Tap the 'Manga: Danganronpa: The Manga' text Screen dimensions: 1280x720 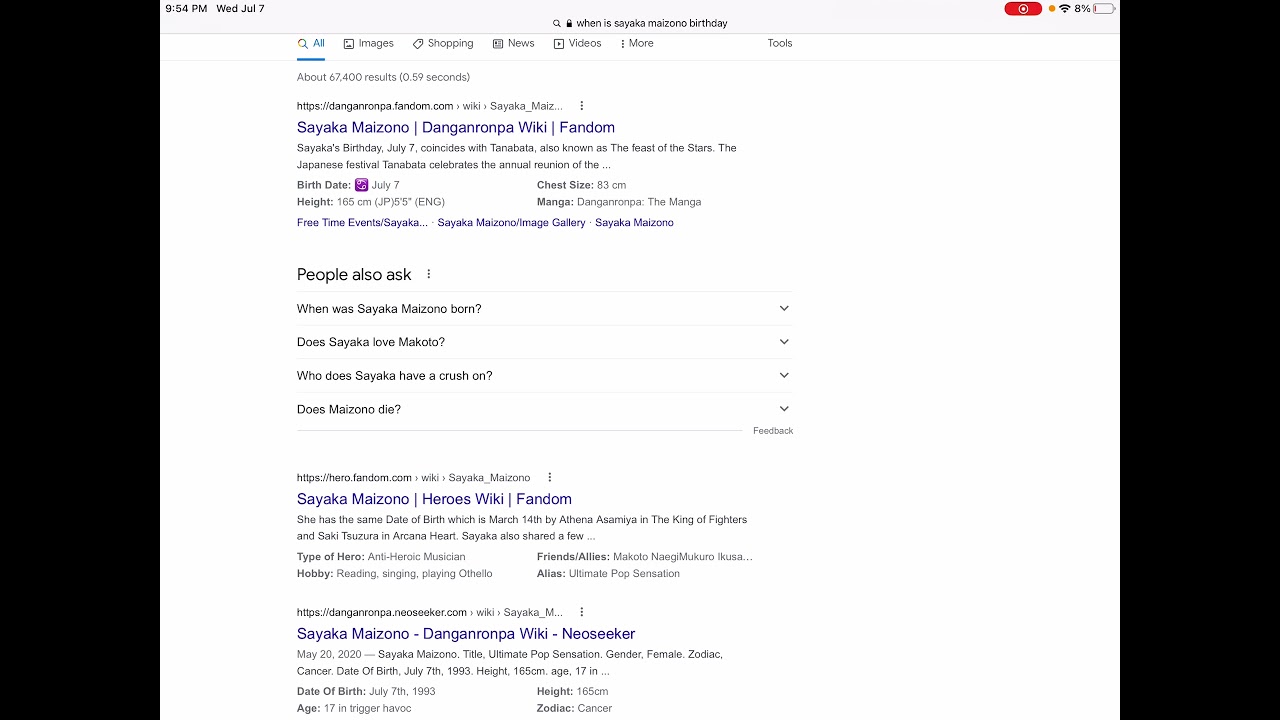619,202
